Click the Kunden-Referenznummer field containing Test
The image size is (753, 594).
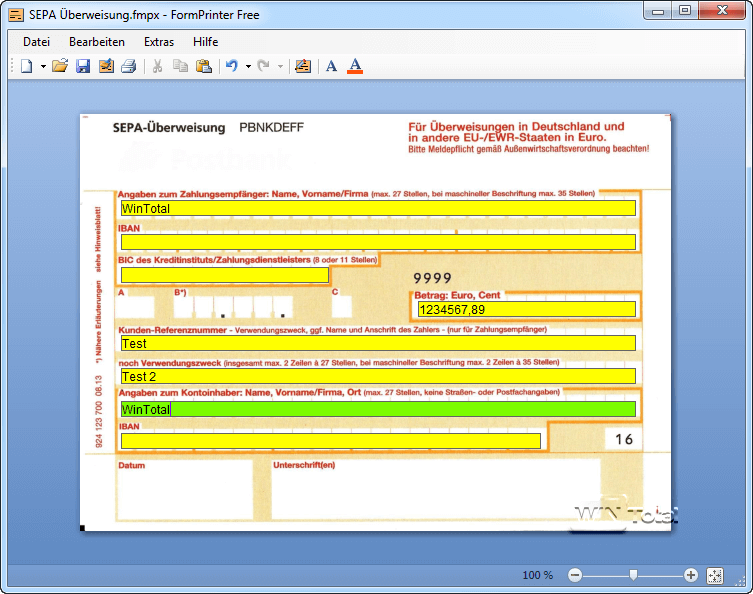(x=378, y=343)
